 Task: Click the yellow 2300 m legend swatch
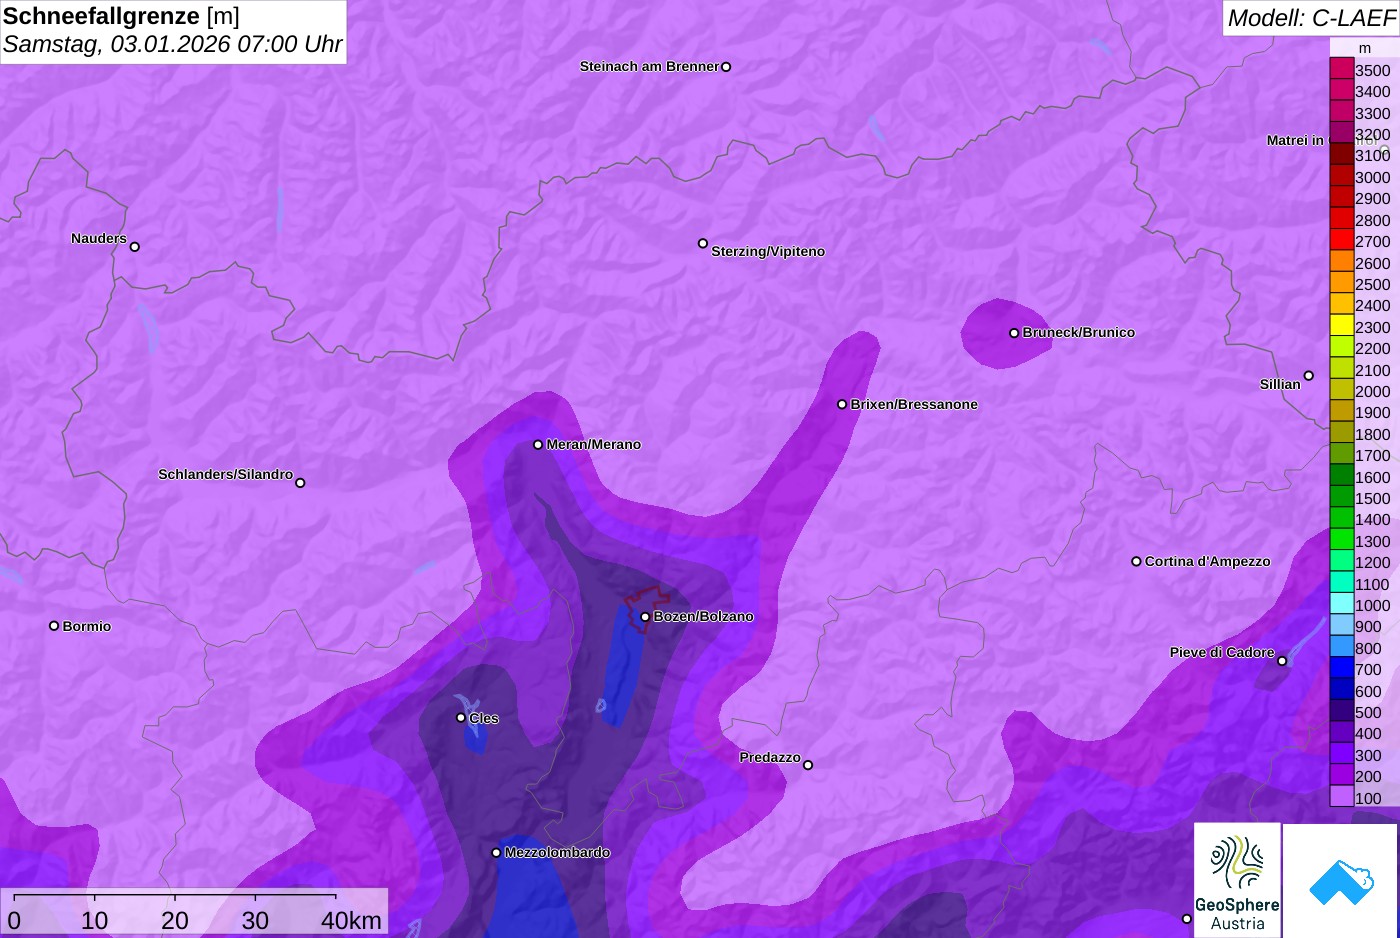[1341, 327]
